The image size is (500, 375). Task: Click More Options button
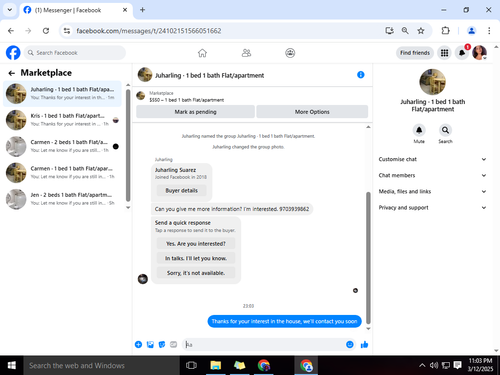click(x=312, y=112)
